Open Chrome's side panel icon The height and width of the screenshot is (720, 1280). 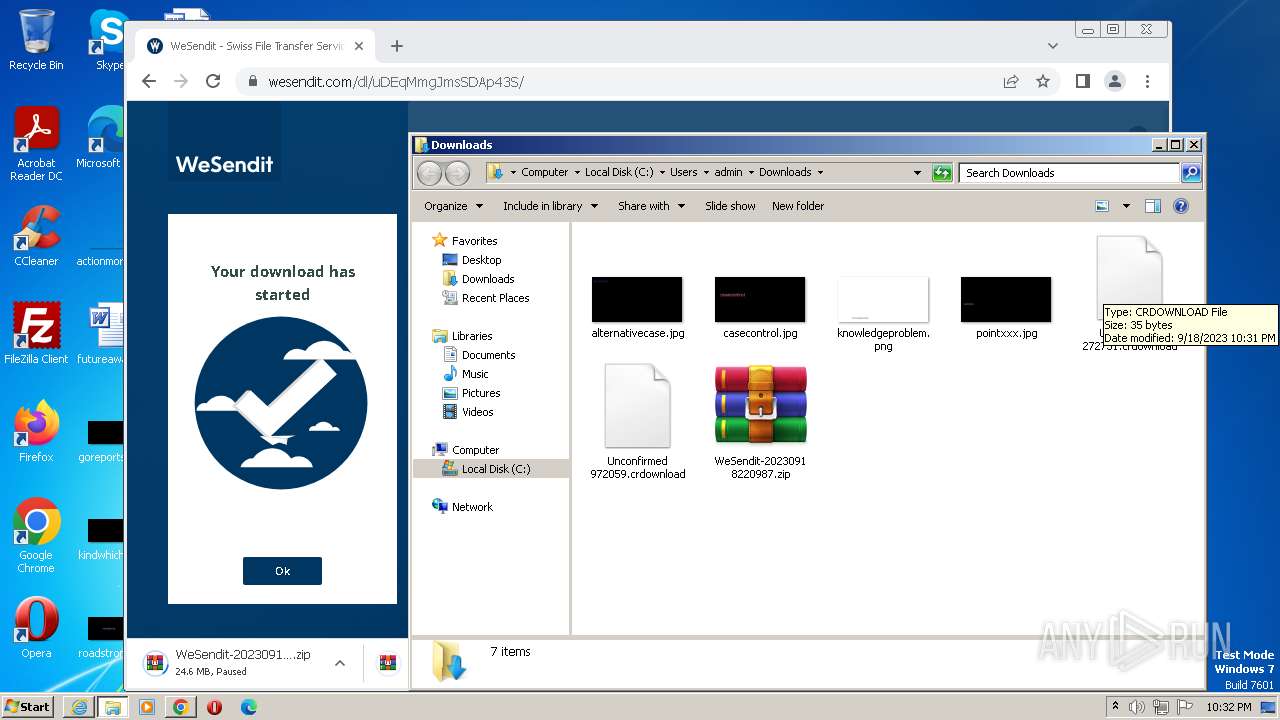[1082, 81]
